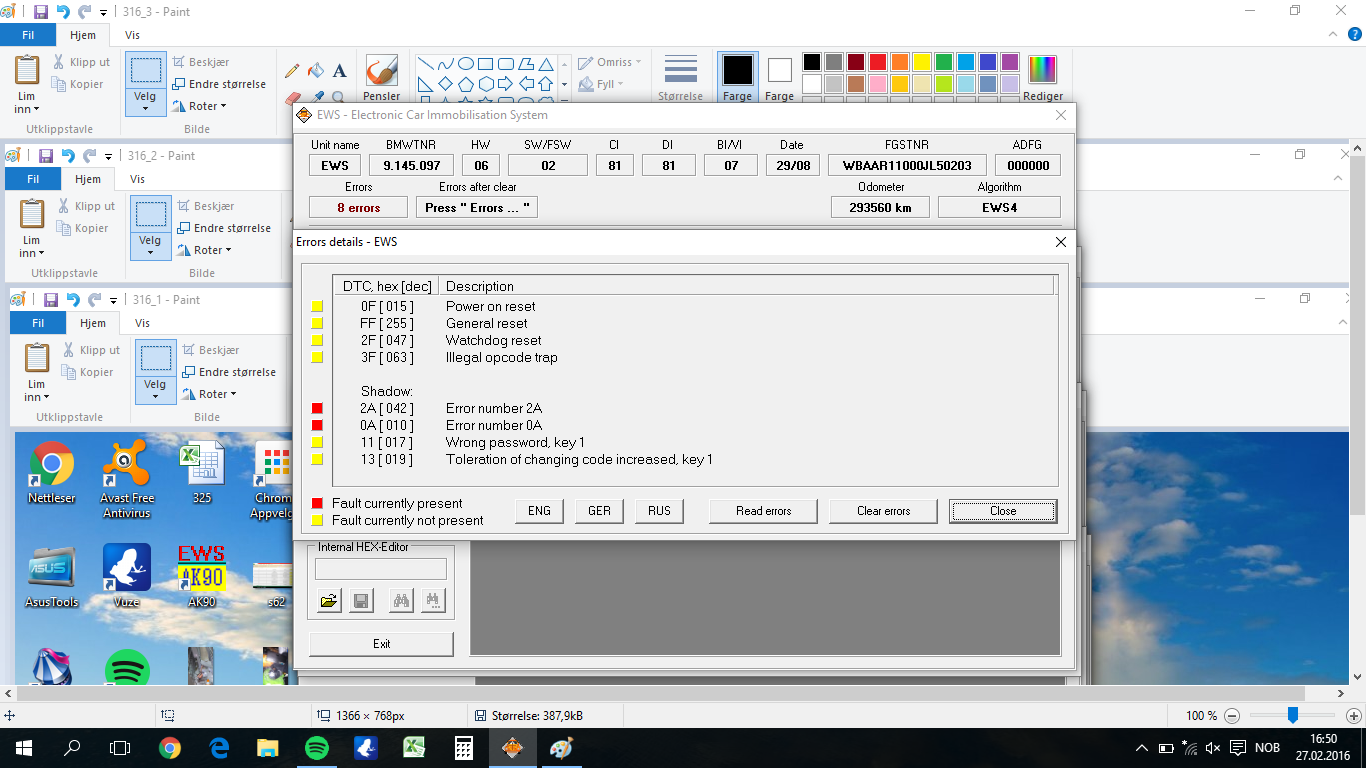This screenshot has width=1366, height=768.
Task: Switch to the Vis tab
Action: pos(133,34)
